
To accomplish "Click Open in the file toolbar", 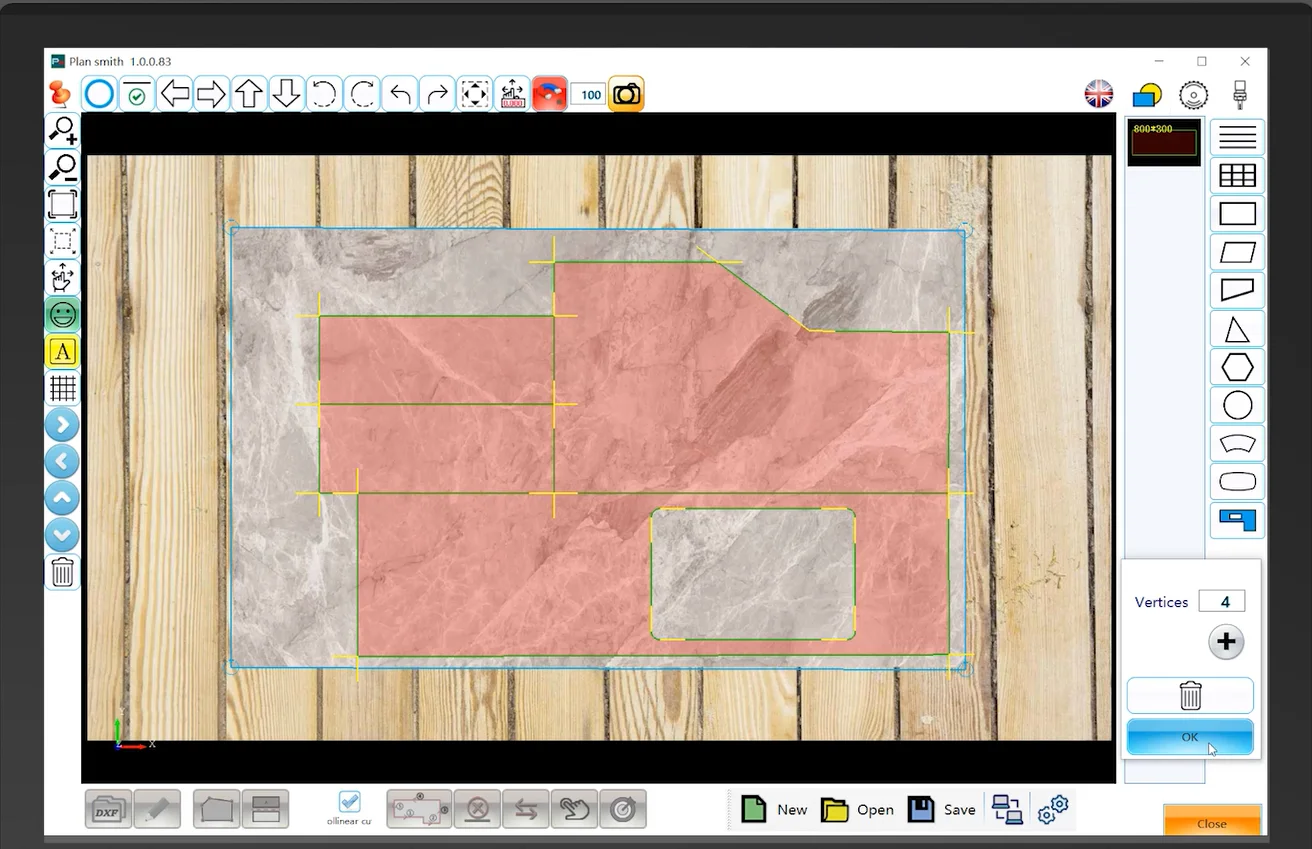I will (857, 809).
